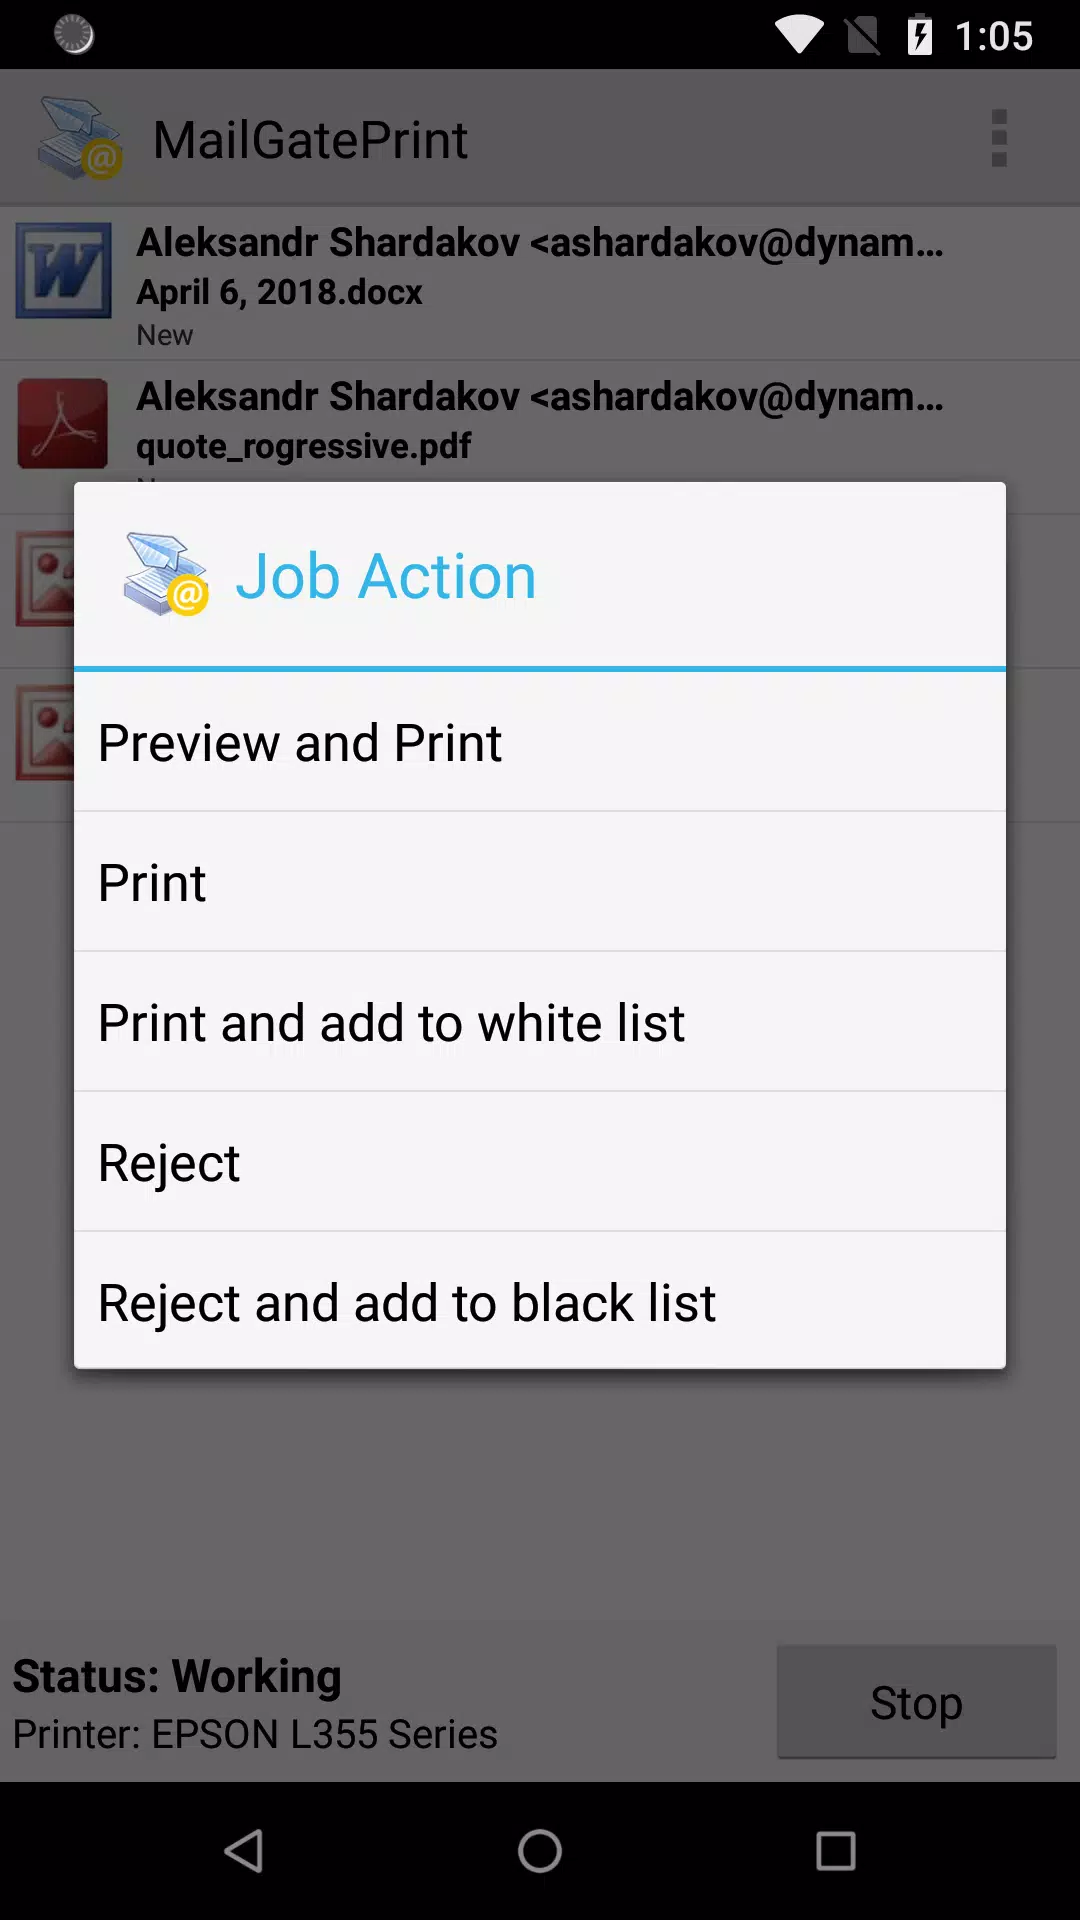This screenshot has width=1080, height=1920.
Task: Open the three-dot overflow menu
Action: pyautogui.click(x=998, y=138)
